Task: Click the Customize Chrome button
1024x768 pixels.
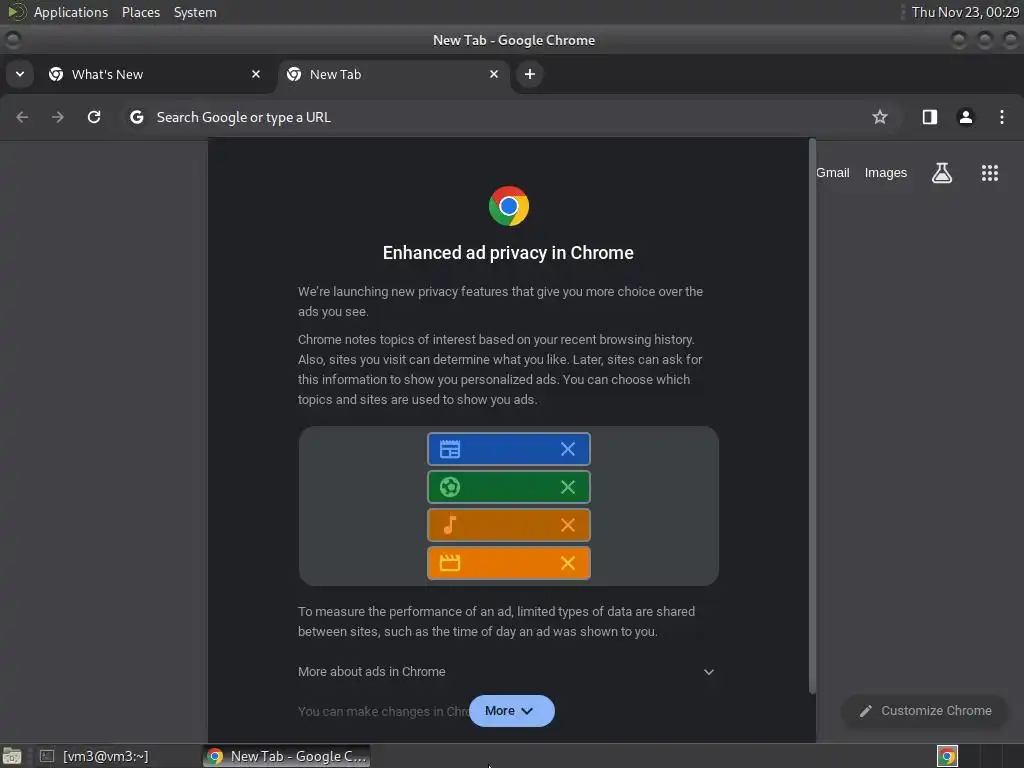Action: tap(925, 711)
